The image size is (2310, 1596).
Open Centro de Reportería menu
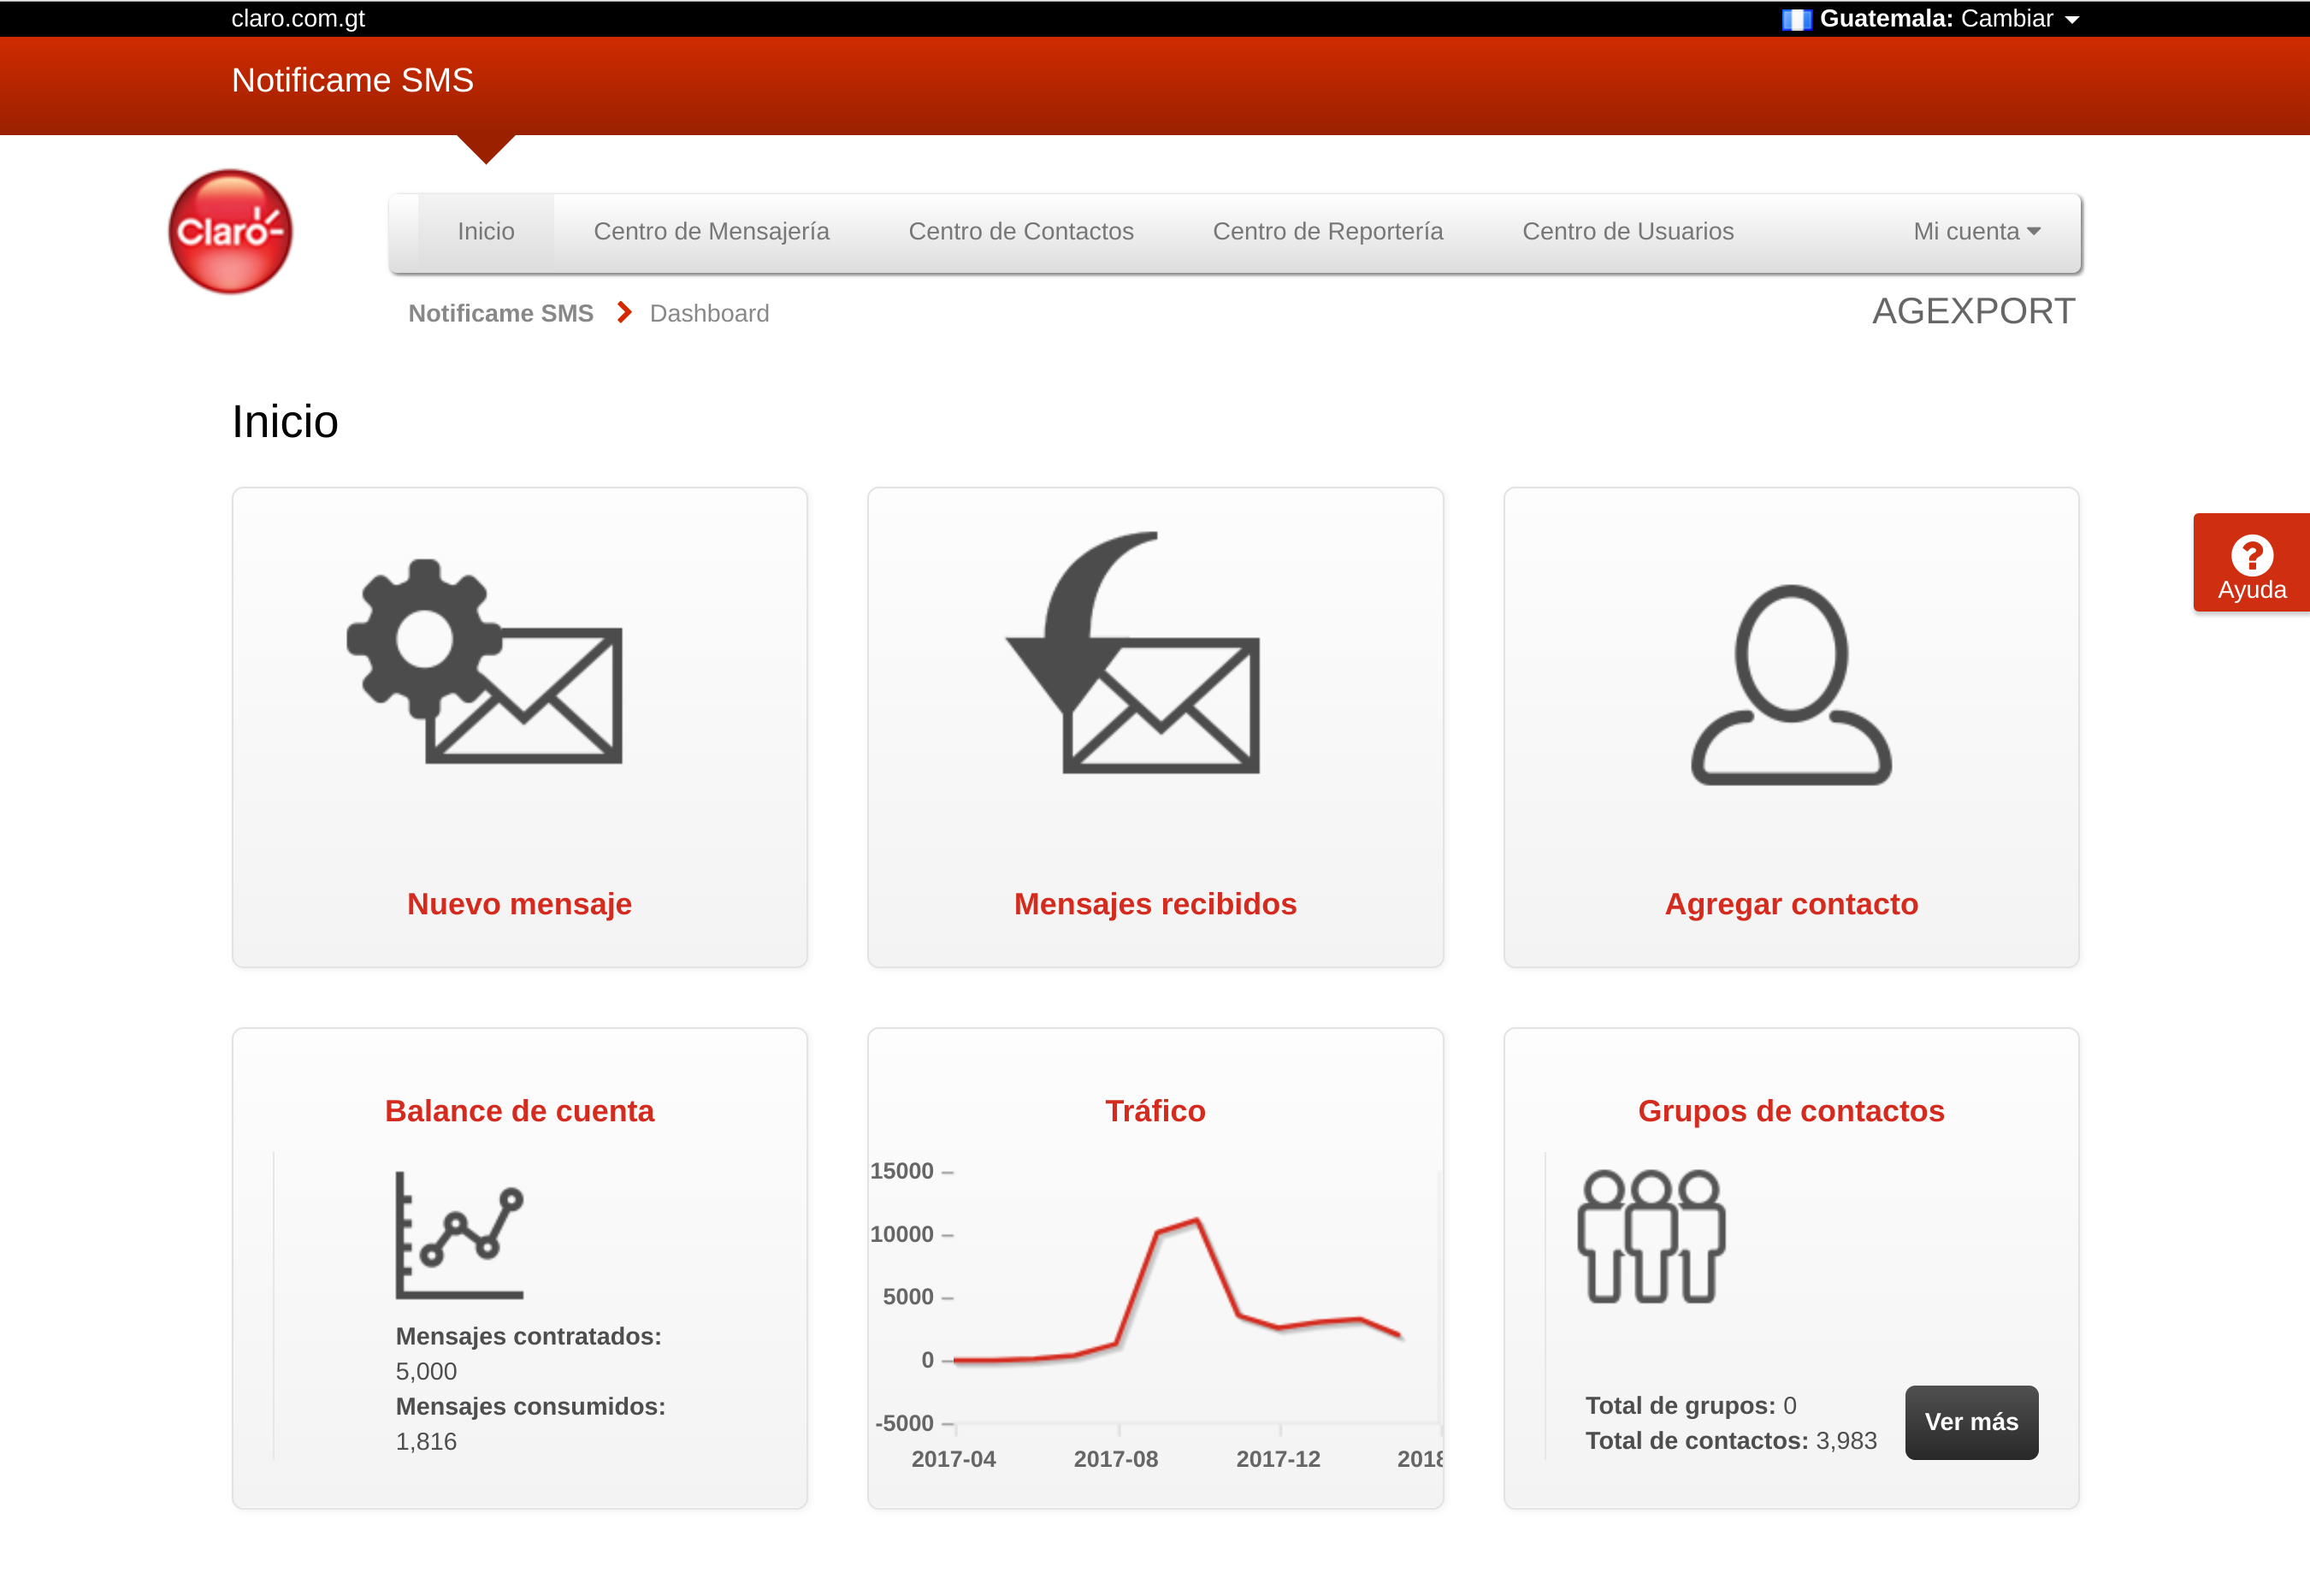point(1328,232)
